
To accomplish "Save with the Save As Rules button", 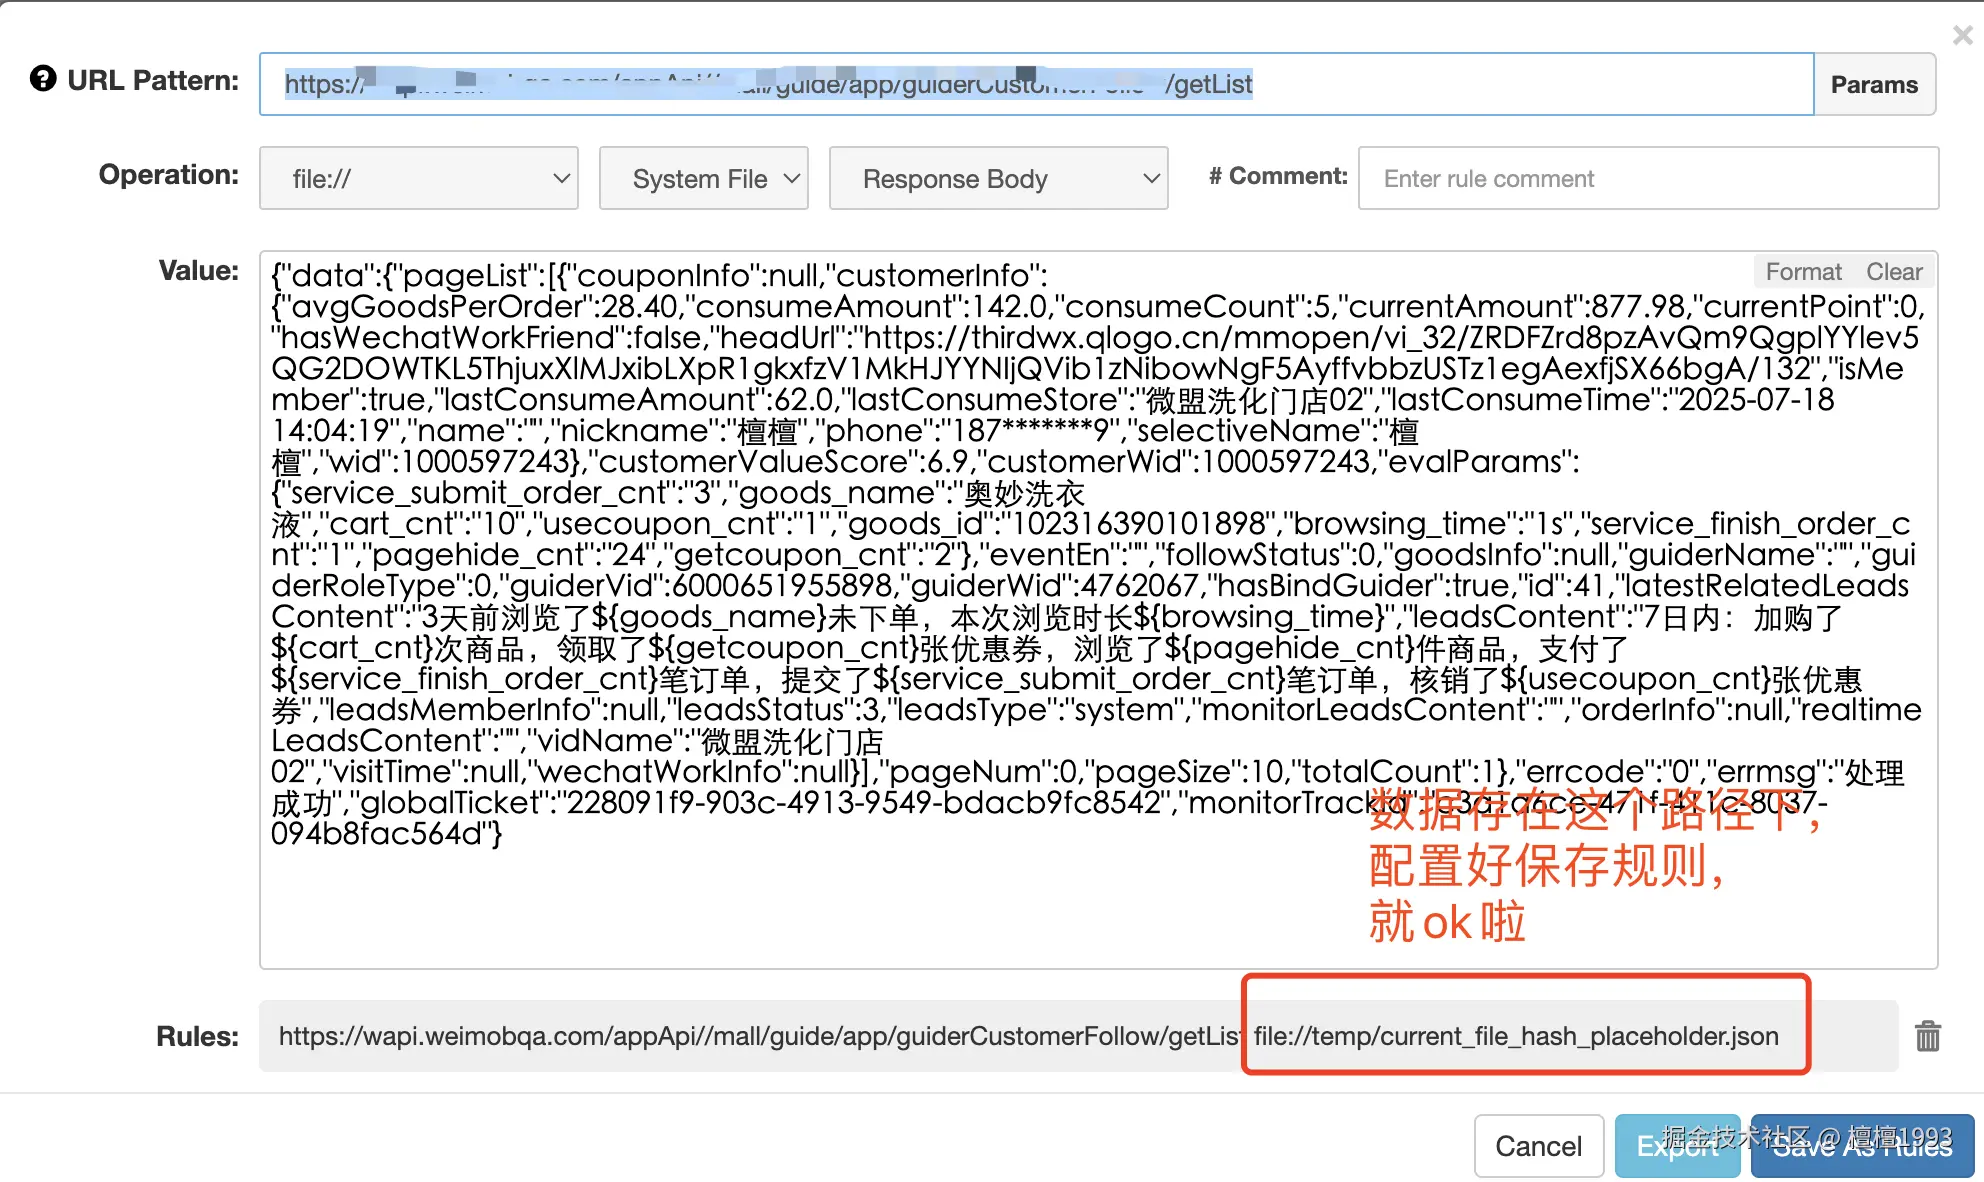I will (x=1861, y=1146).
